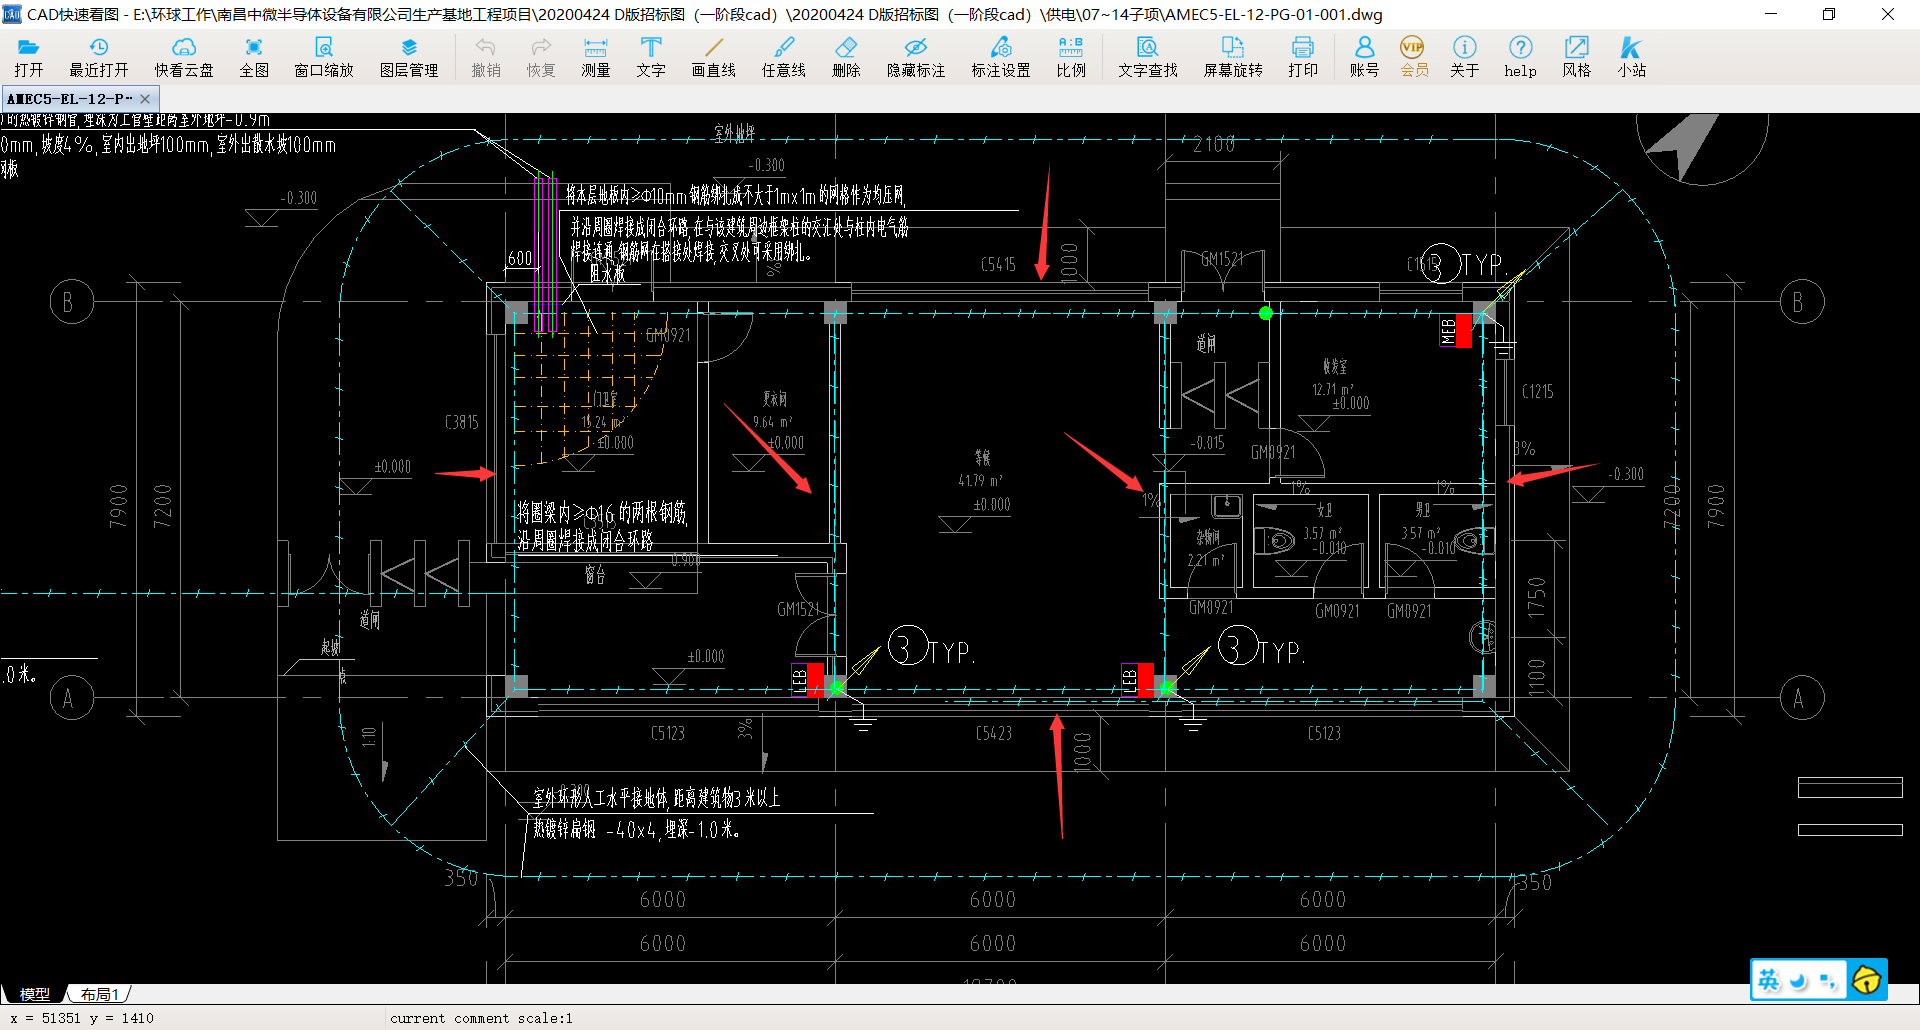Open the 比例 scale tool
1920x1030 pixels.
click(1071, 57)
